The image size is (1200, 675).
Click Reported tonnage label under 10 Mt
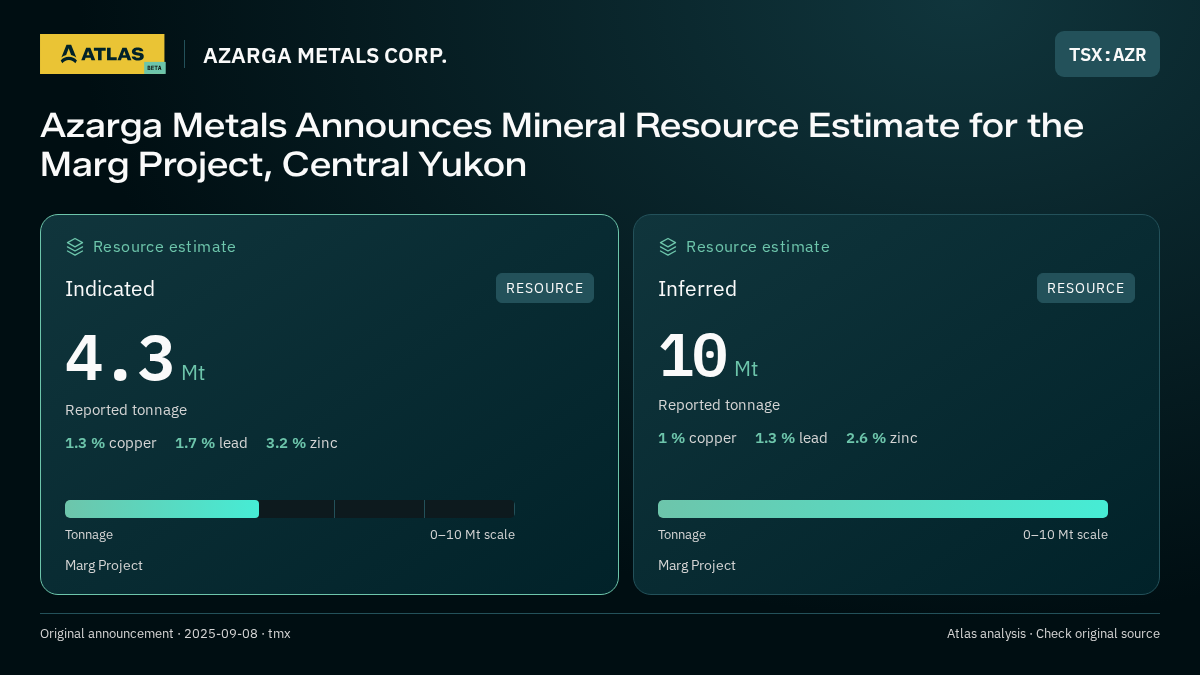[x=719, y=405]
